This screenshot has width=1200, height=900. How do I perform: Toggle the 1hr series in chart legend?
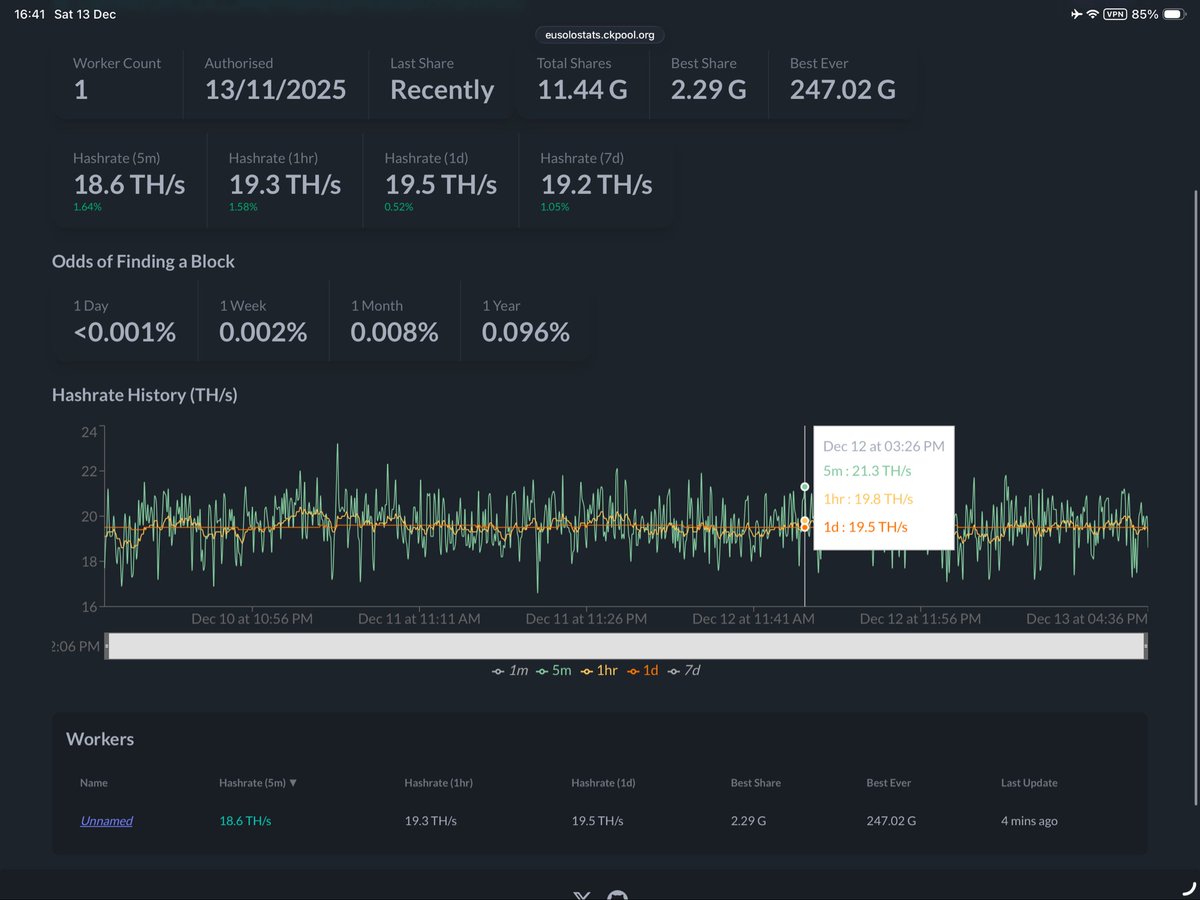(598, 670)
